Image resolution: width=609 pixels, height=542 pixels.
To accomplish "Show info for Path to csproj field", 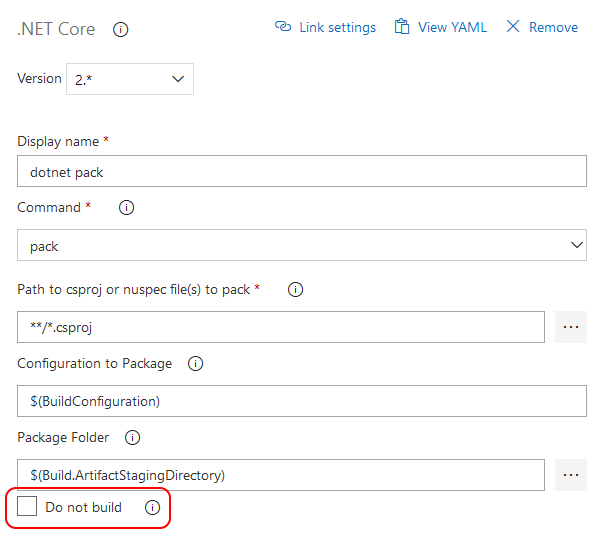I will point(295,290).
